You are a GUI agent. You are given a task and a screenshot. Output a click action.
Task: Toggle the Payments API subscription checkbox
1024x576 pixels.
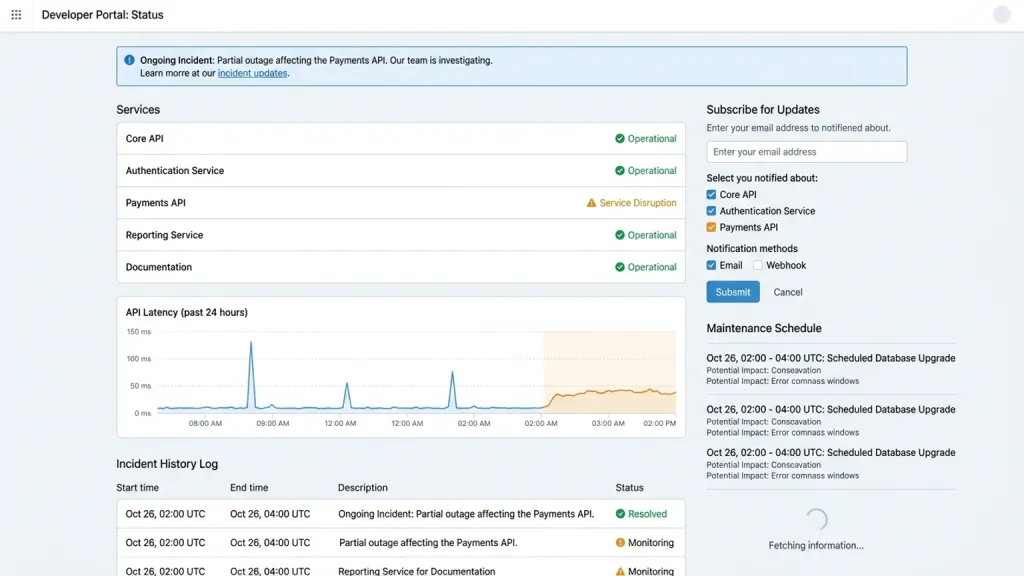tap(711, 227)
